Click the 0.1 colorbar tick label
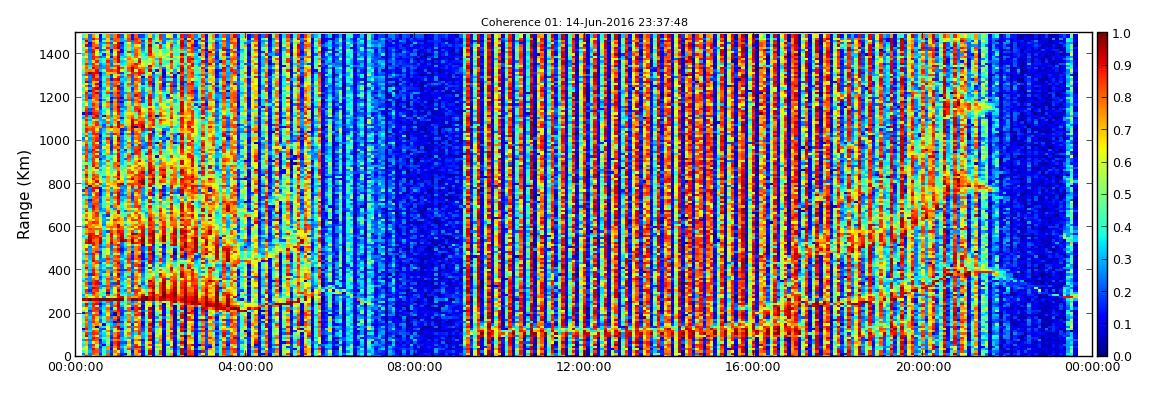Viewport: 1150px width, 407px height. (x=1121, y=324)
